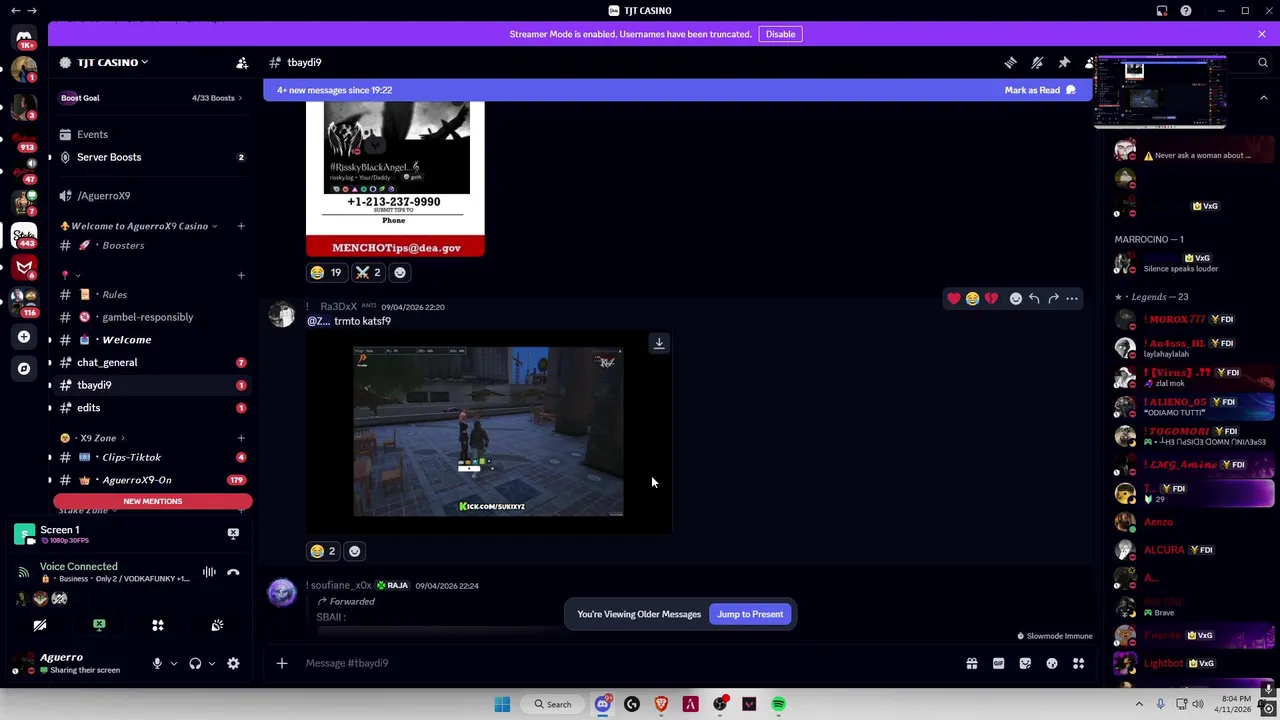Open the soundboard icon
Image resolution: width=1280 pixels, height=720 pixels.
click(217, 625)
